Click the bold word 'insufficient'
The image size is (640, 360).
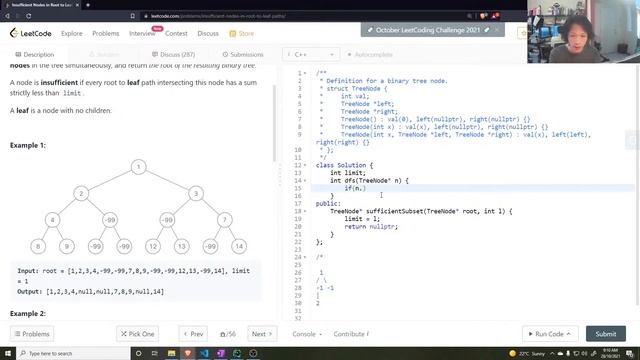pos(59,82)
